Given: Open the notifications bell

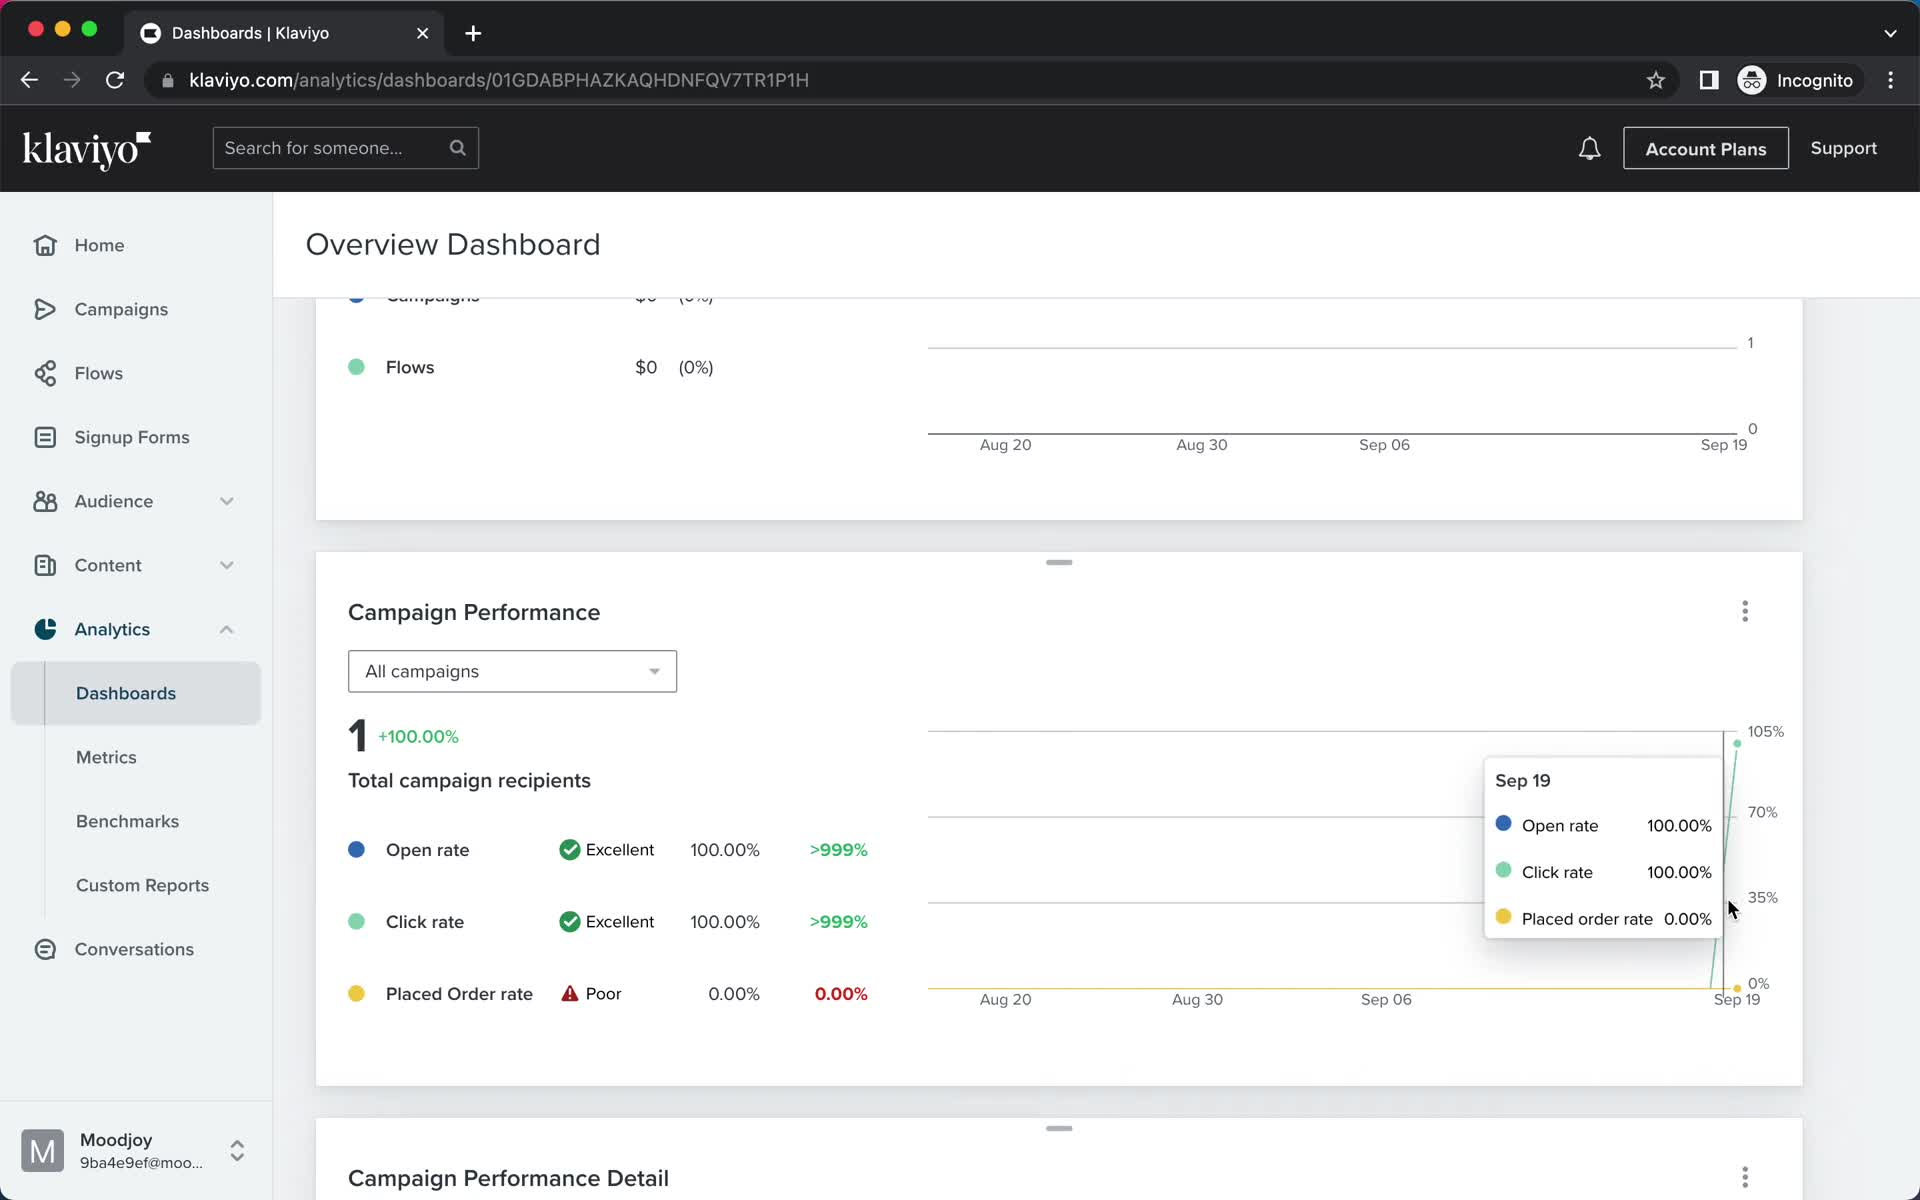Looking at the screenshot, I should point(1589,149).
